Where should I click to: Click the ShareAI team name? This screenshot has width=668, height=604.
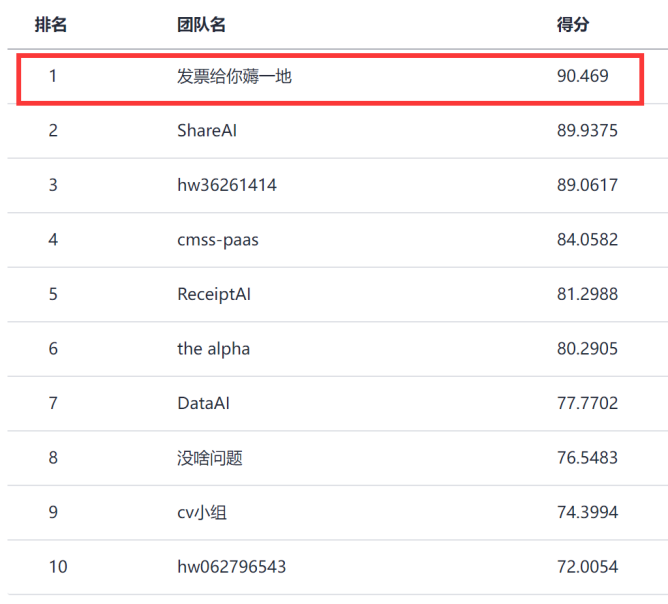[x=207, y=130]
